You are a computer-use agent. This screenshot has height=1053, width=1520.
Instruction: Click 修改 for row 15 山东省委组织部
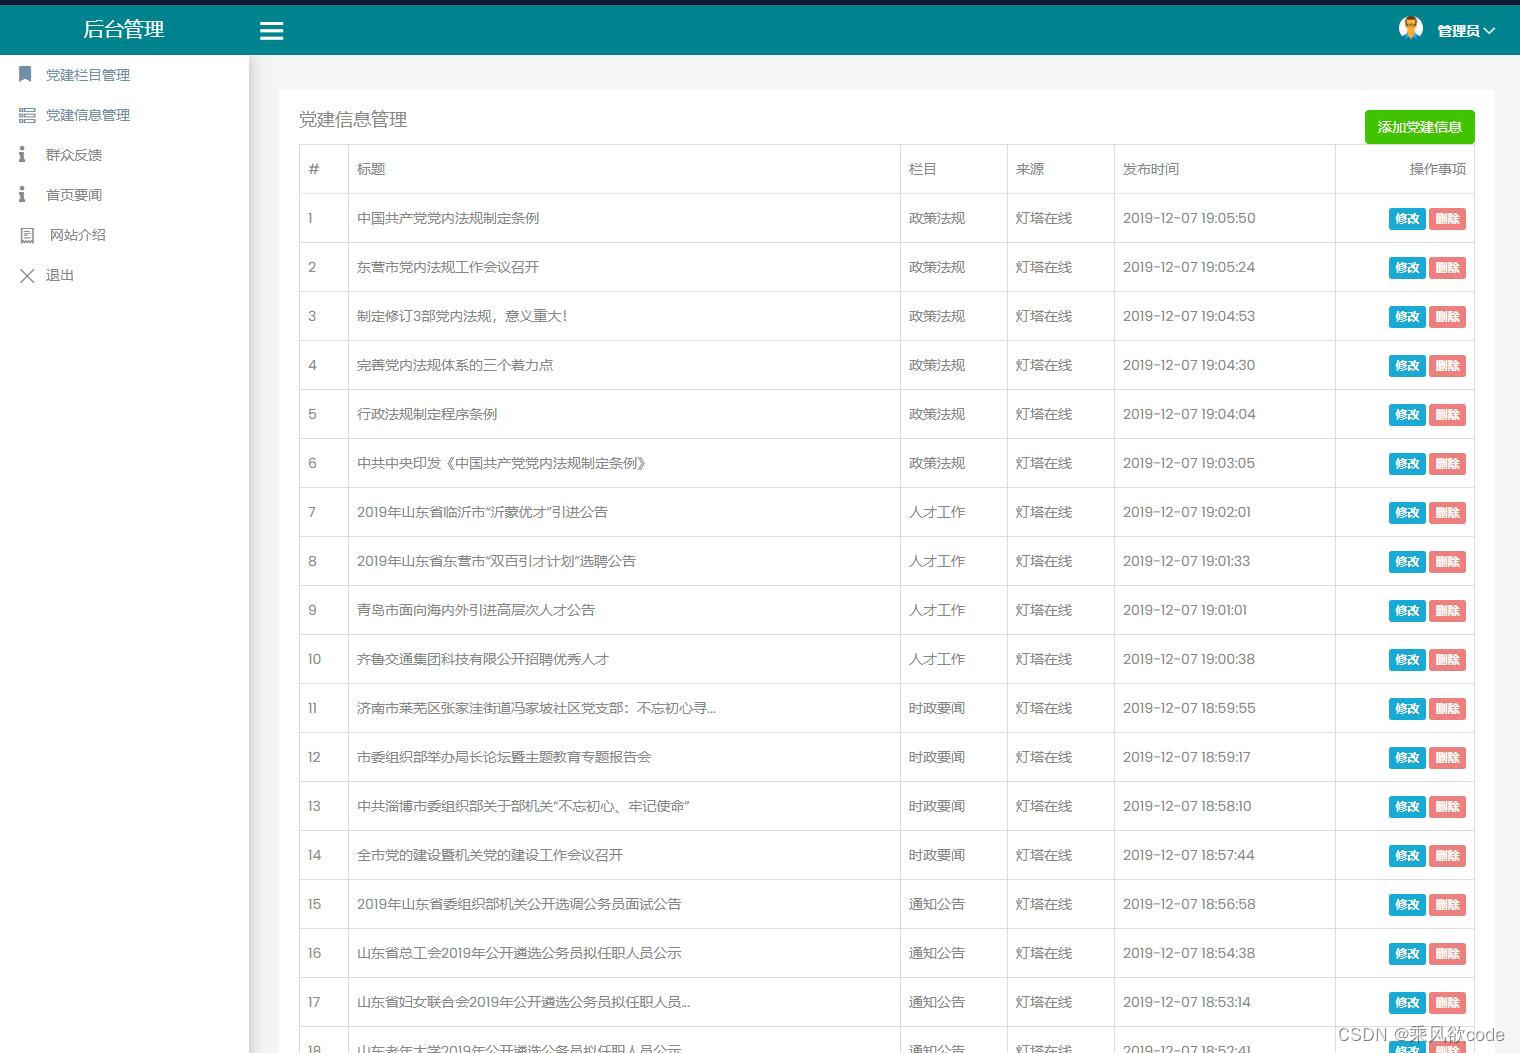1407,905
